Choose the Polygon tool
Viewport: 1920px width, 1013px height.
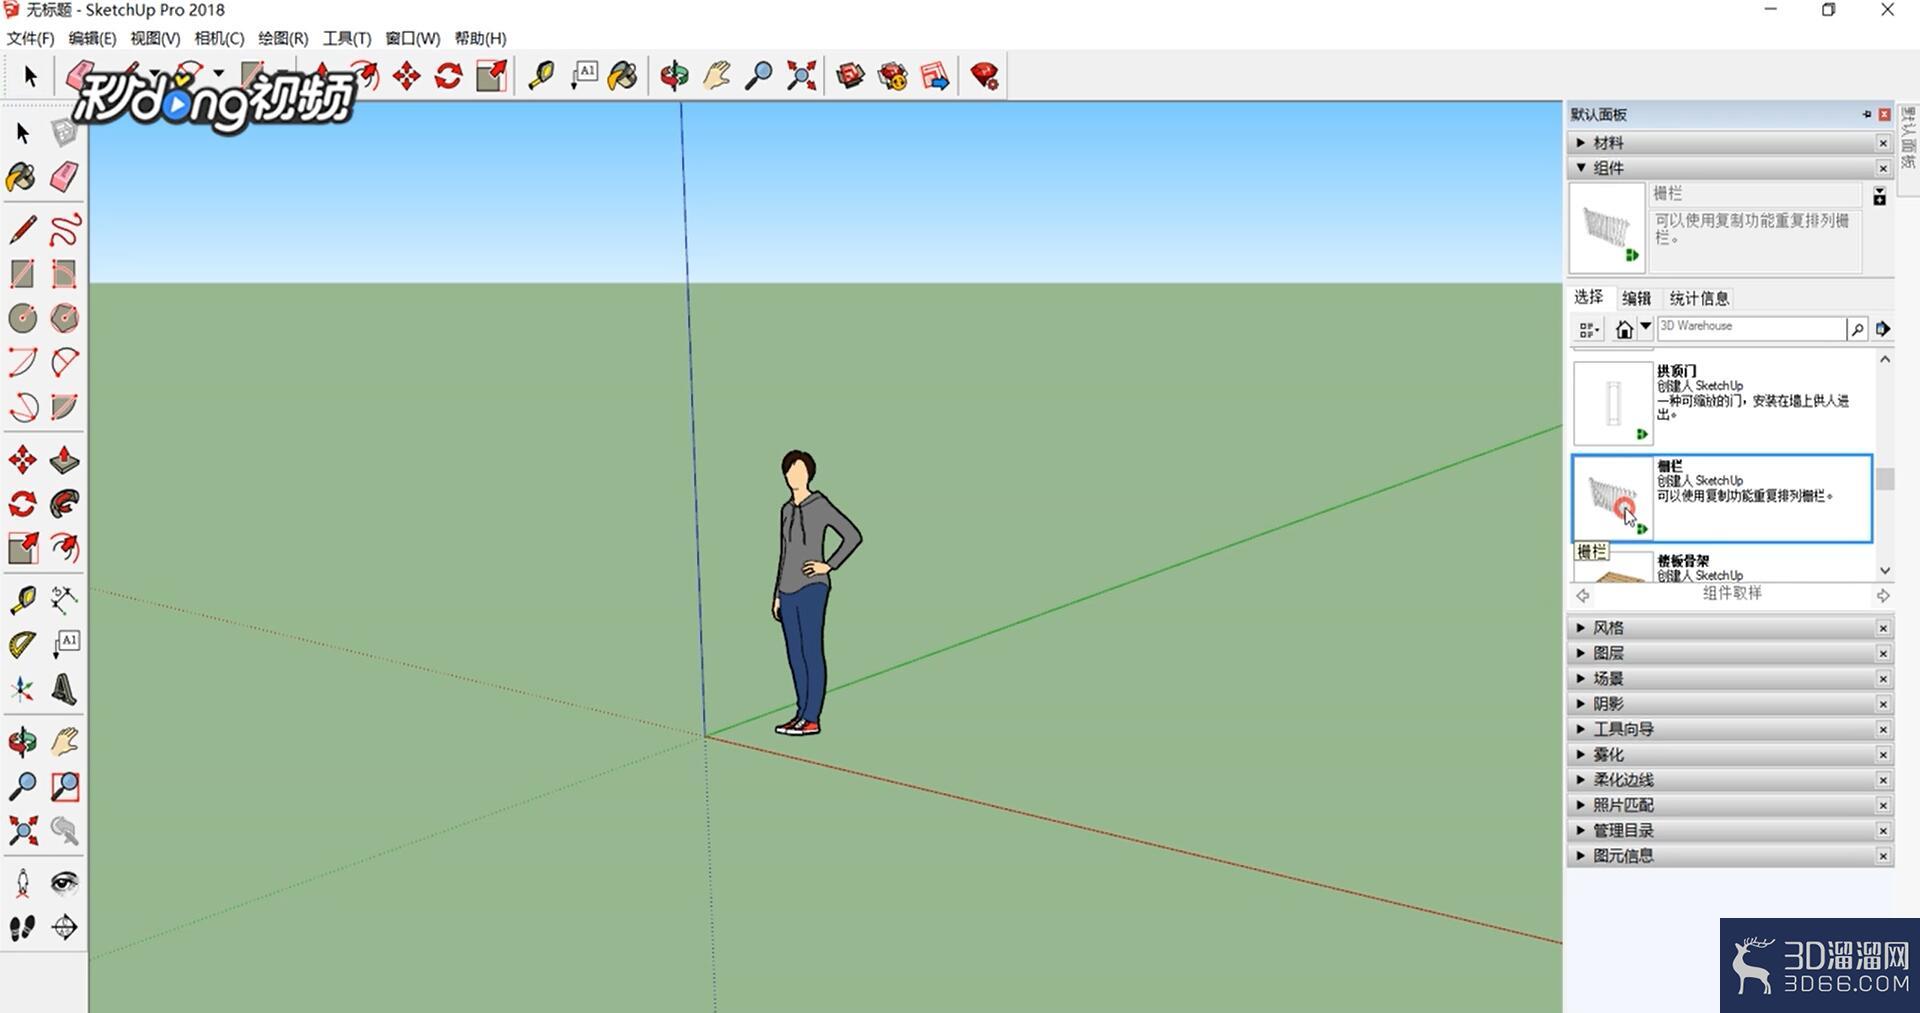coord(64,318)
